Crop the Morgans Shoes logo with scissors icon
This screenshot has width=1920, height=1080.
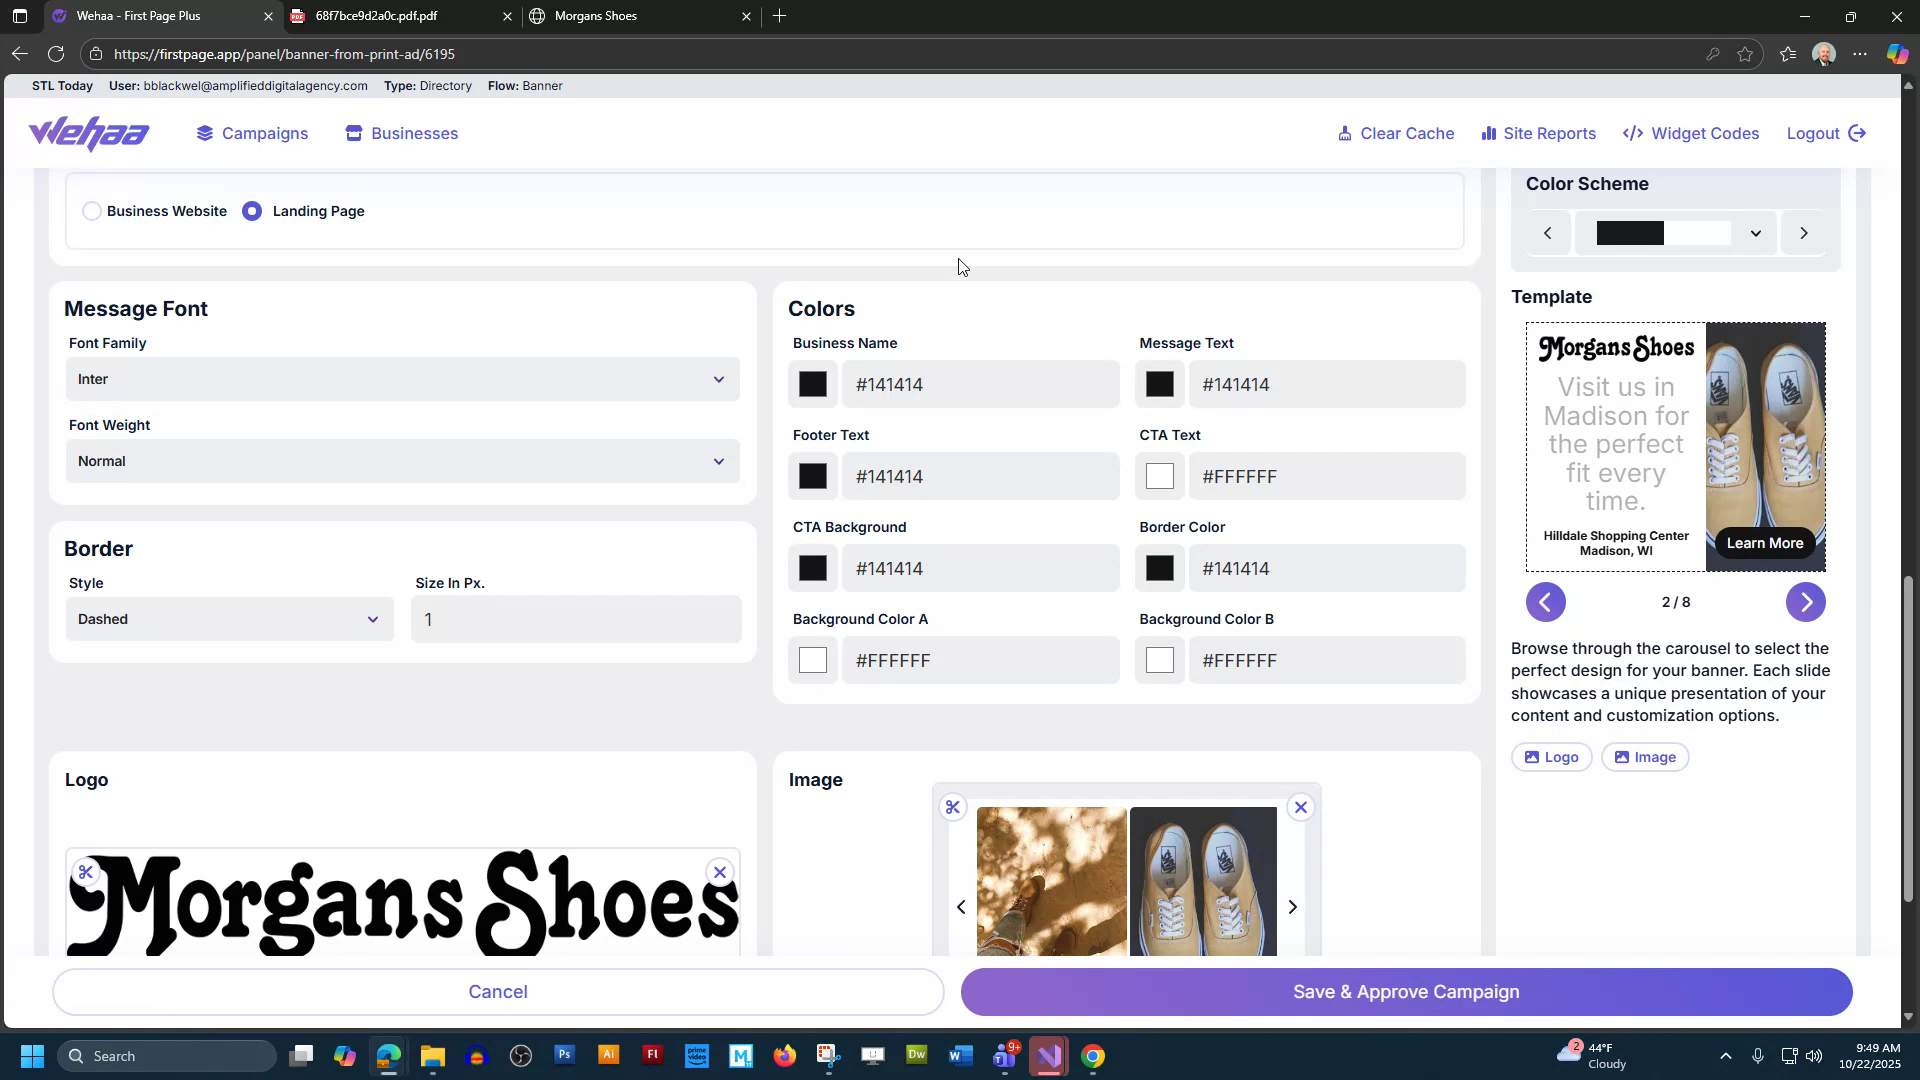click(x=86, y=871)
